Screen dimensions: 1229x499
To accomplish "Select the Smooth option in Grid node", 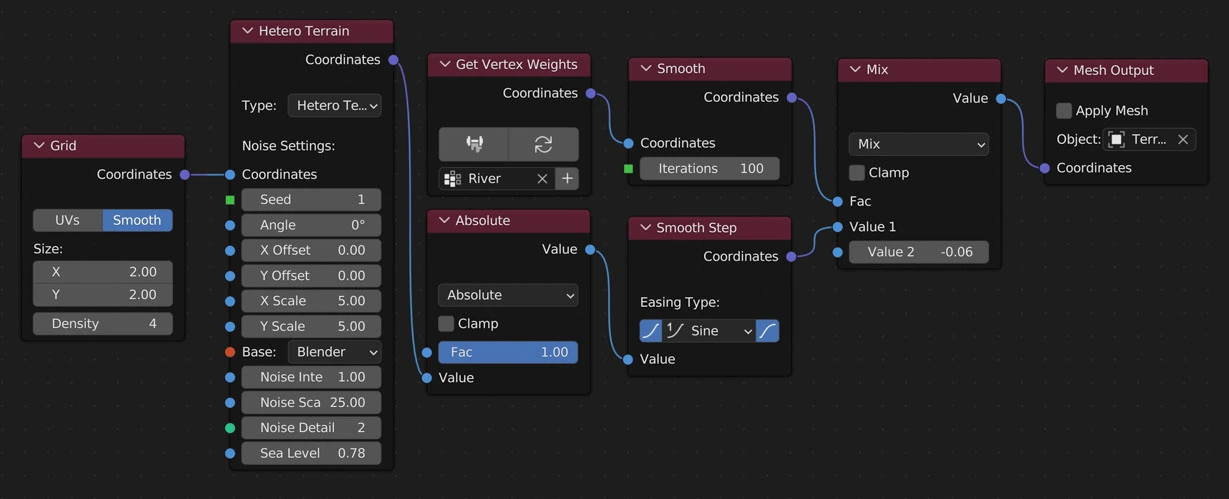I will click(x=137, y=220).
